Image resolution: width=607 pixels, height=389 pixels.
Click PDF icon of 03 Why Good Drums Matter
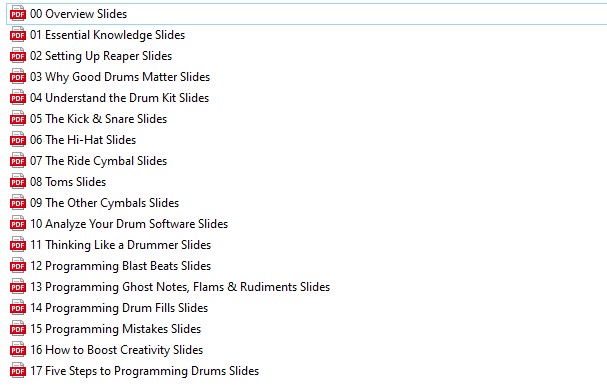(x=18, y=76)
